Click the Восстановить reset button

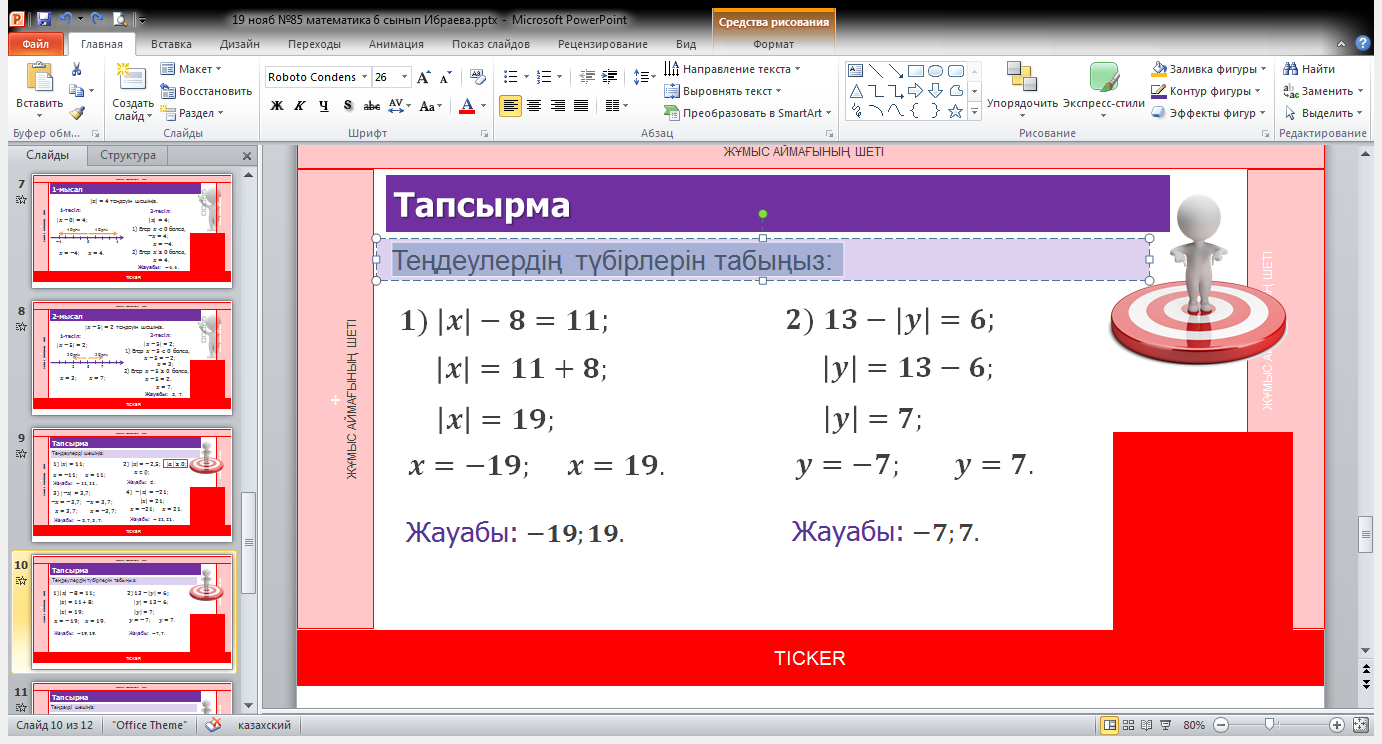point(206,91)
